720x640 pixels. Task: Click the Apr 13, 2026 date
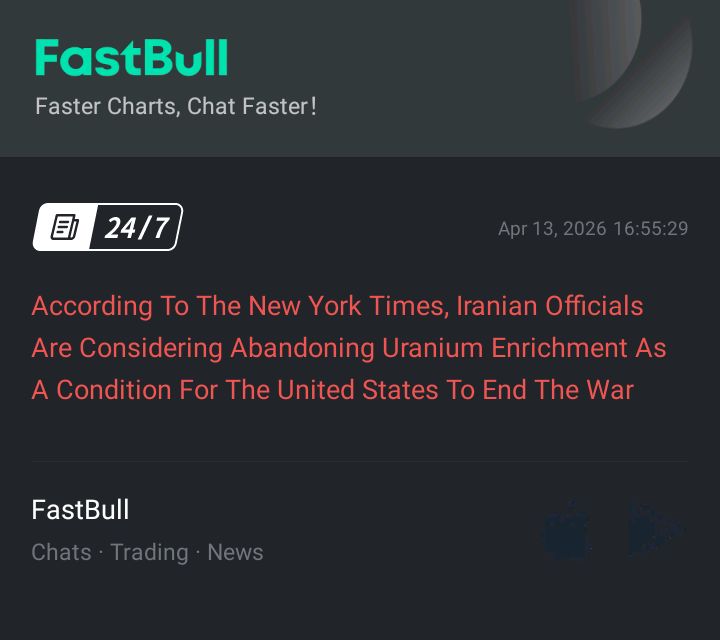click(552, 229)
